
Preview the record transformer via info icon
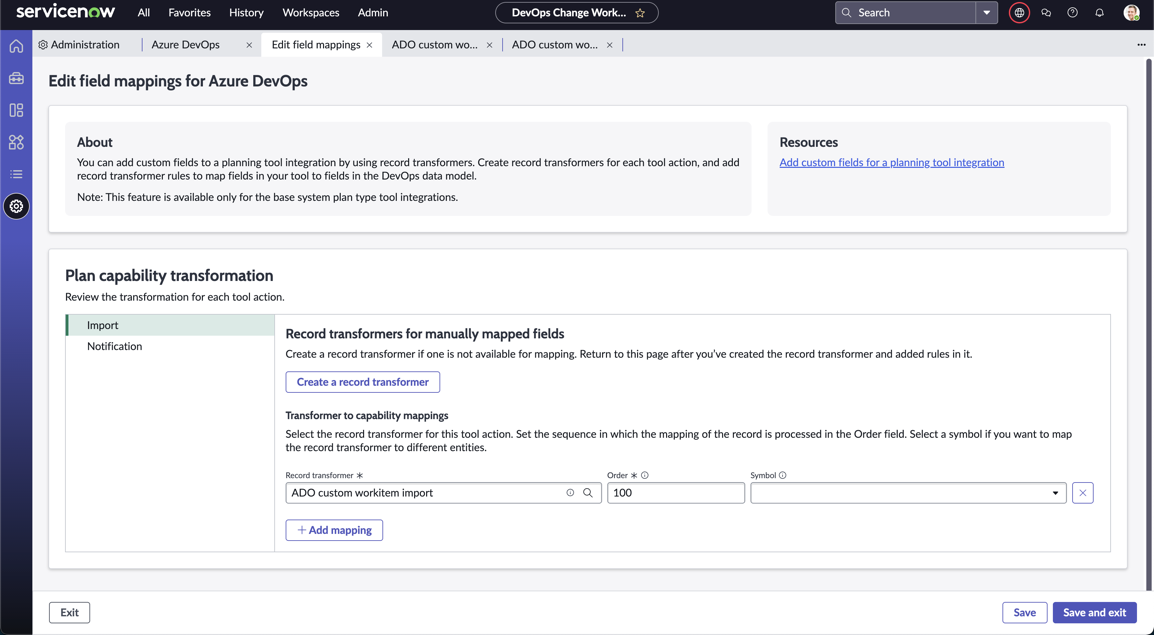pos(570,493)
